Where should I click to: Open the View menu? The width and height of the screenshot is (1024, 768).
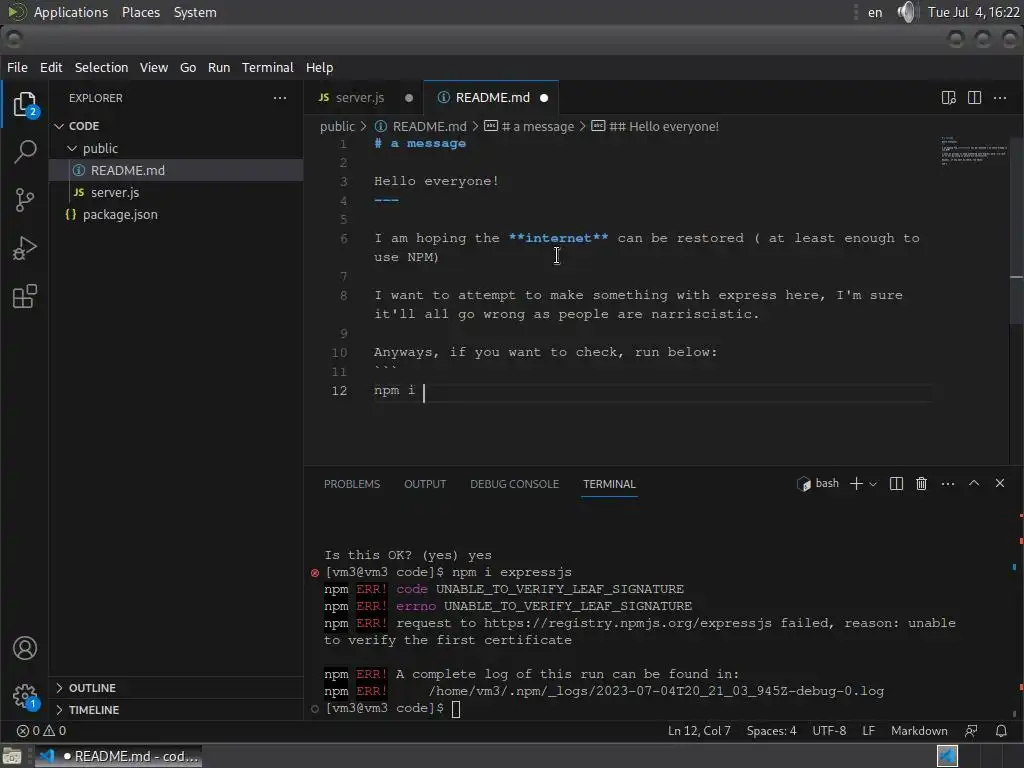tap(153, 67)
